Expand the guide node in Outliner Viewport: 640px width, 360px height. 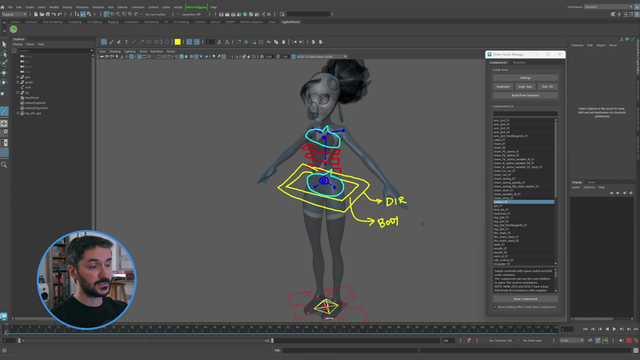pyautogui.click(x=18, y=82)
